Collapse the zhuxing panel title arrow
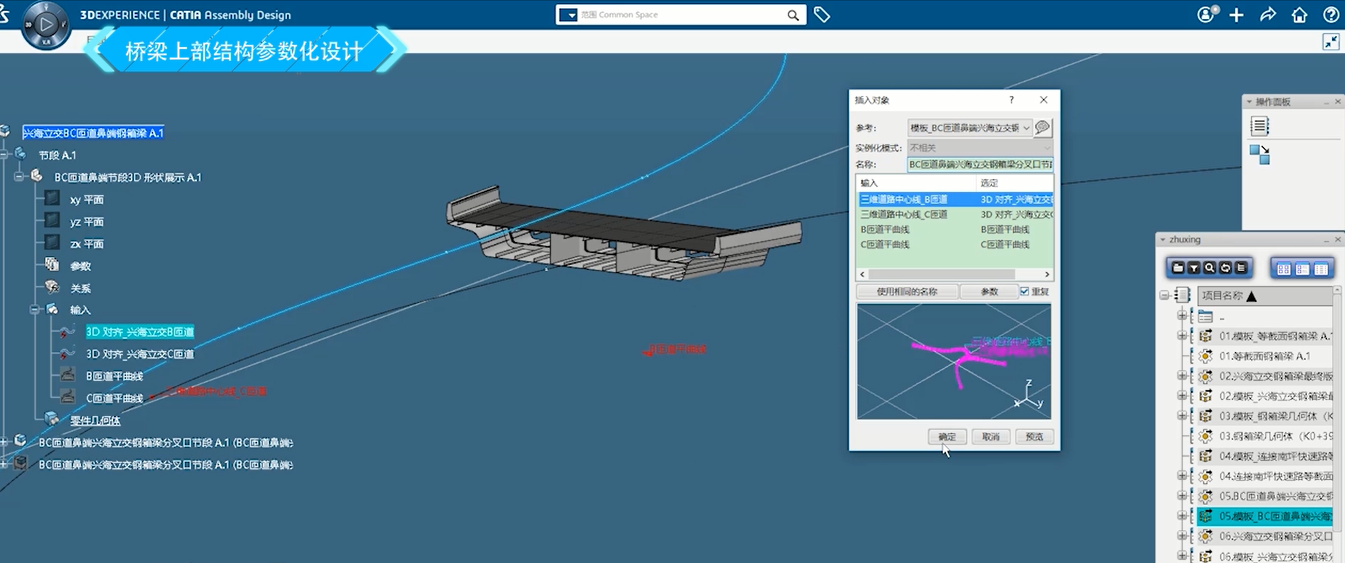1345x563 pixels. click(1163, 240)
